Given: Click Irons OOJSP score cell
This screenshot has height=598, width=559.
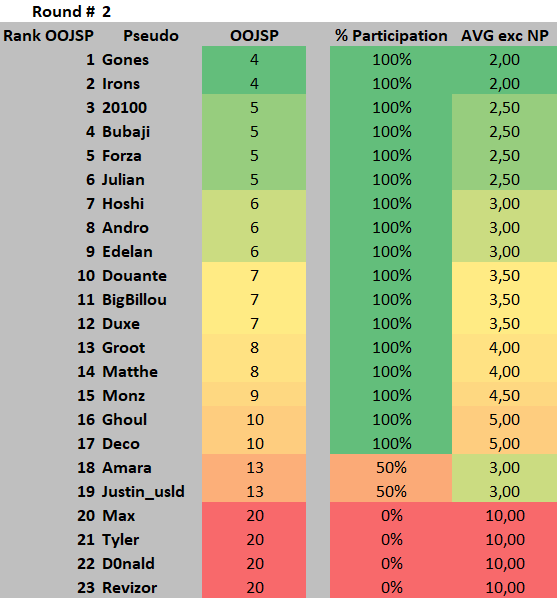Looking at the screenshot, I should tap(254, 84).
